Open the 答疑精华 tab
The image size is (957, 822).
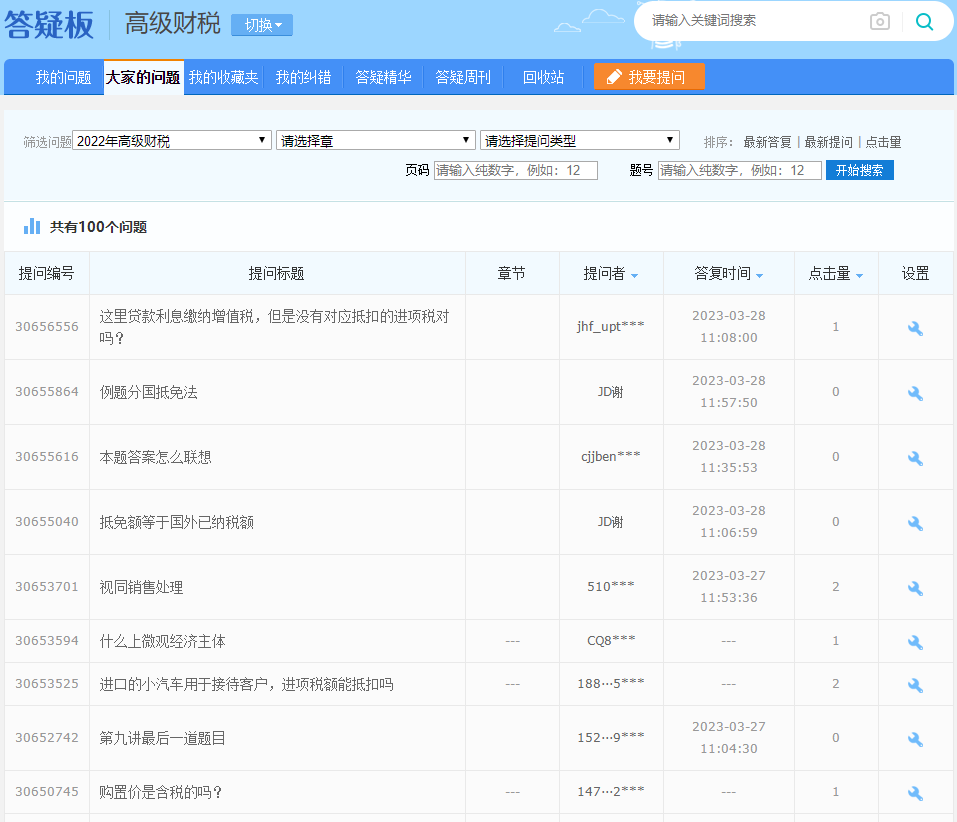click(x=383, y=77)
